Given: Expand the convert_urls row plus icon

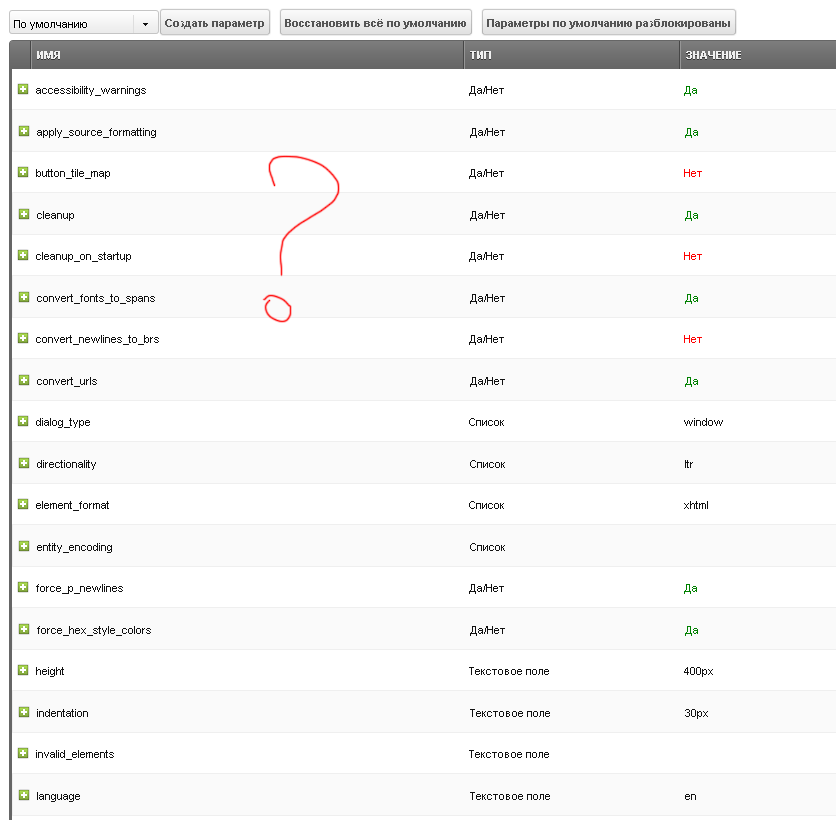Looking at the screenshot, I should [24, 380].
